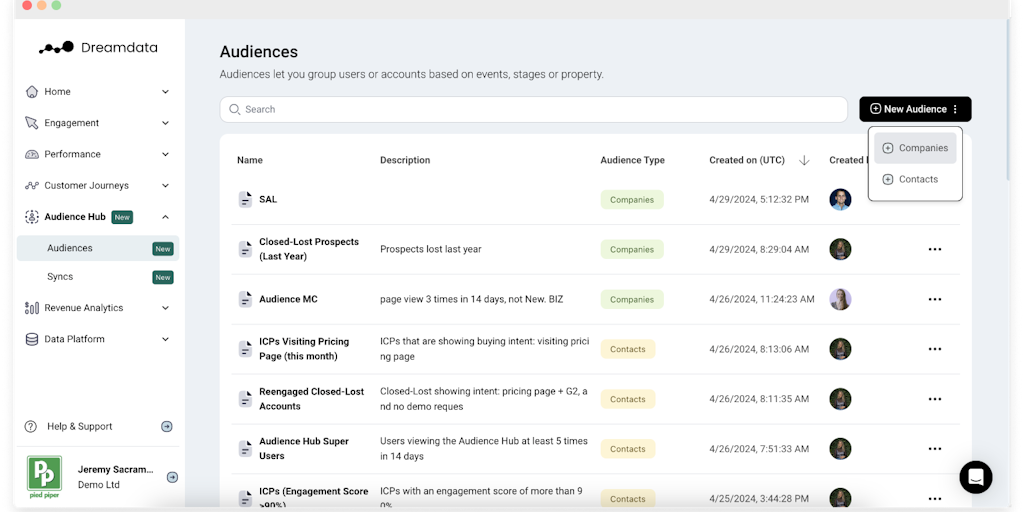Screen dimensions: 1024x512
Task: Click the Dreamdata logo
Action: coord(98,47)
